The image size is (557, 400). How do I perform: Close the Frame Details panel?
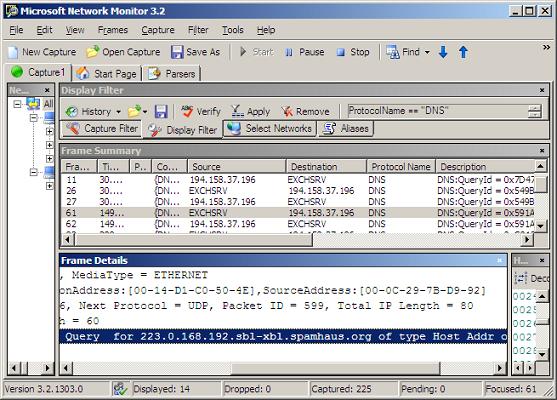click(x=499, y=260)
